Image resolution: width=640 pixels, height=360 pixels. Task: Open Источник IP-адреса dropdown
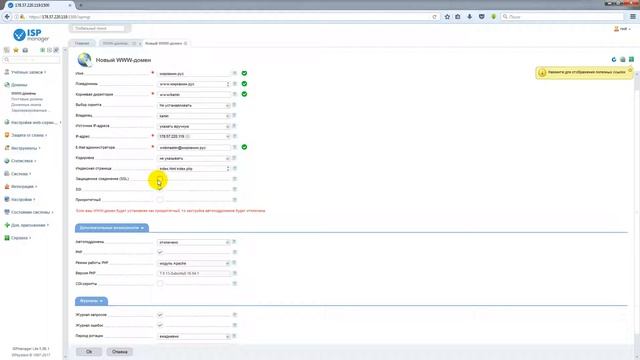194,126
